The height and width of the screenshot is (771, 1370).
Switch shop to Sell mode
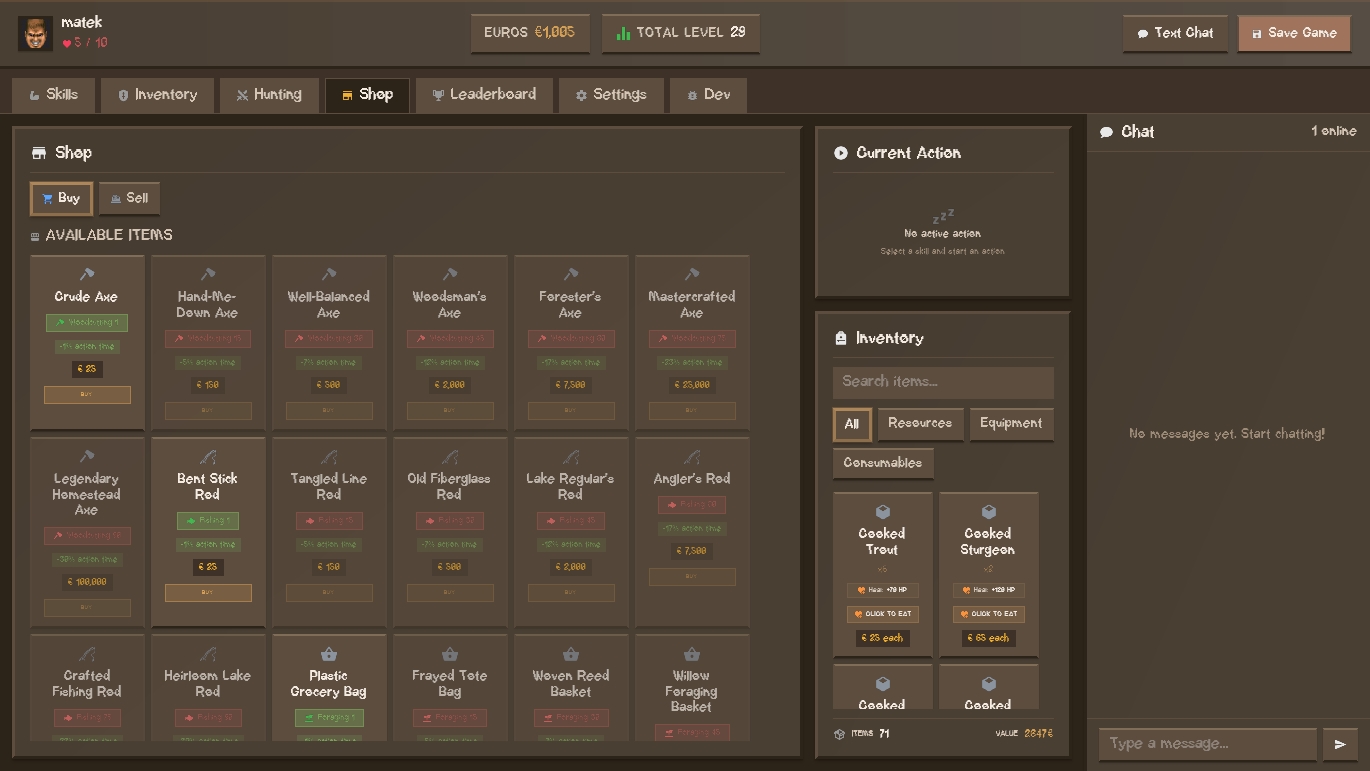129,198
